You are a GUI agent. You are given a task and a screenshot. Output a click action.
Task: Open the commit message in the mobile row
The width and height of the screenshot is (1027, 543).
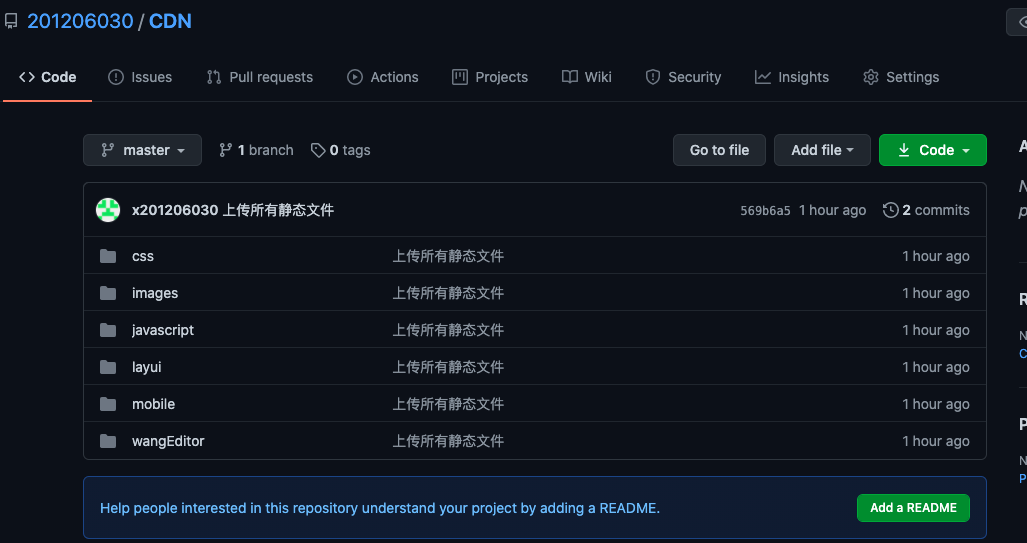tap(448, 404)
